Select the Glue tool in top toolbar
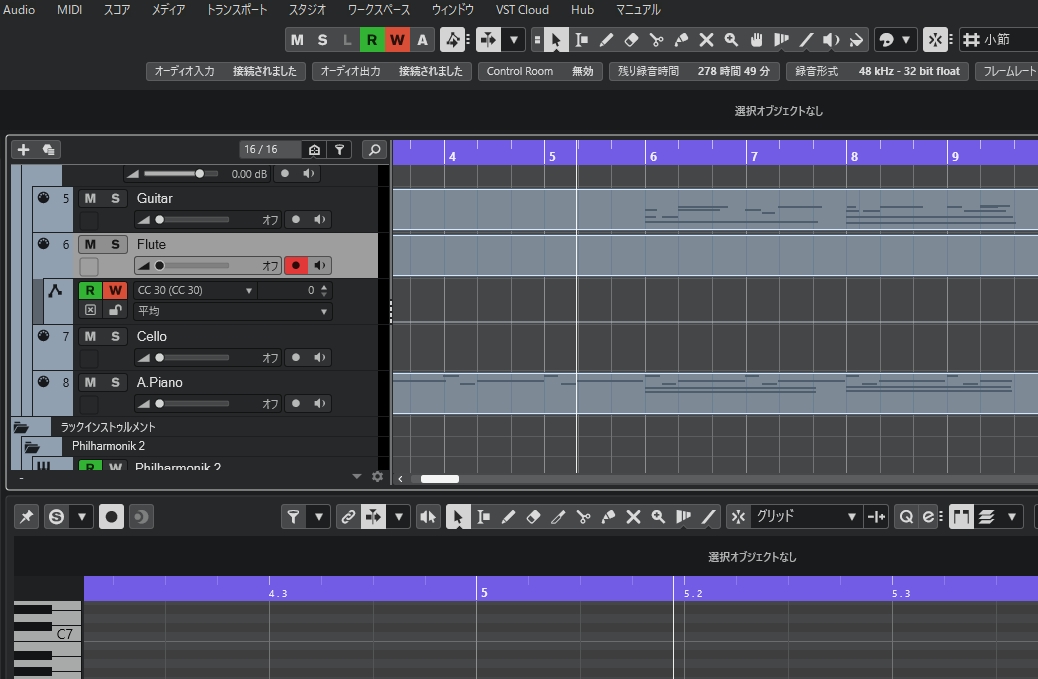1038x679 pixels. (681, 40)
